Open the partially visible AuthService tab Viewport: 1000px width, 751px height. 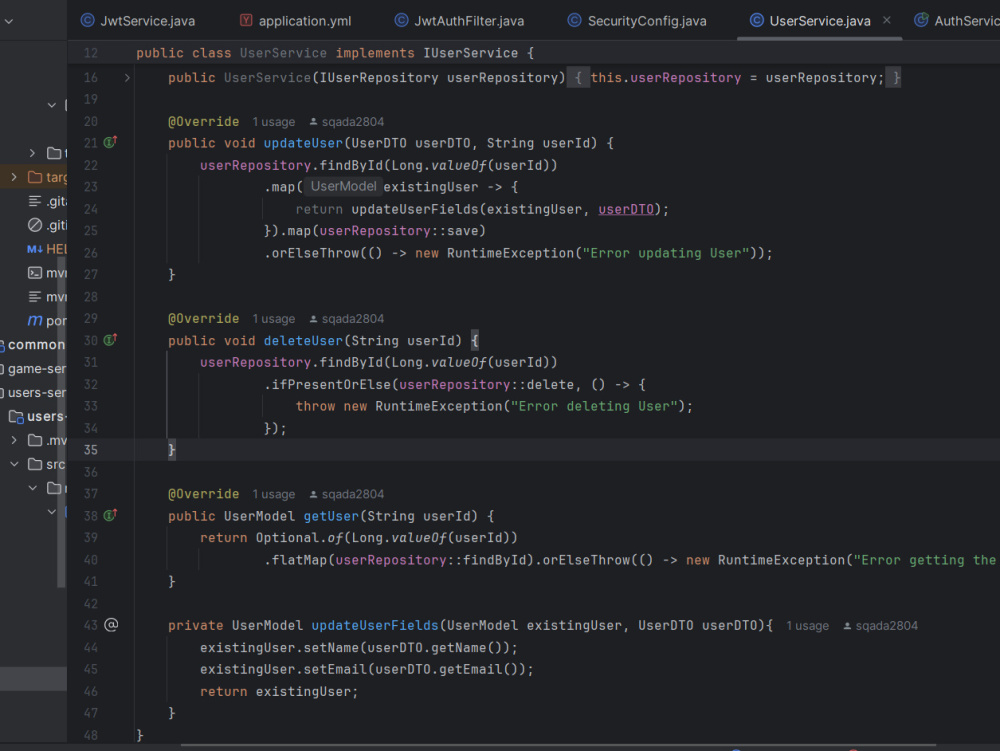click(x=957, y=21)
